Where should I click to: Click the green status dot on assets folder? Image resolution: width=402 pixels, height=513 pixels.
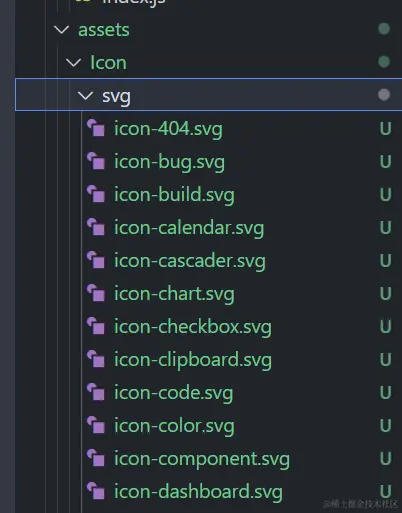[x=384, y=29]
